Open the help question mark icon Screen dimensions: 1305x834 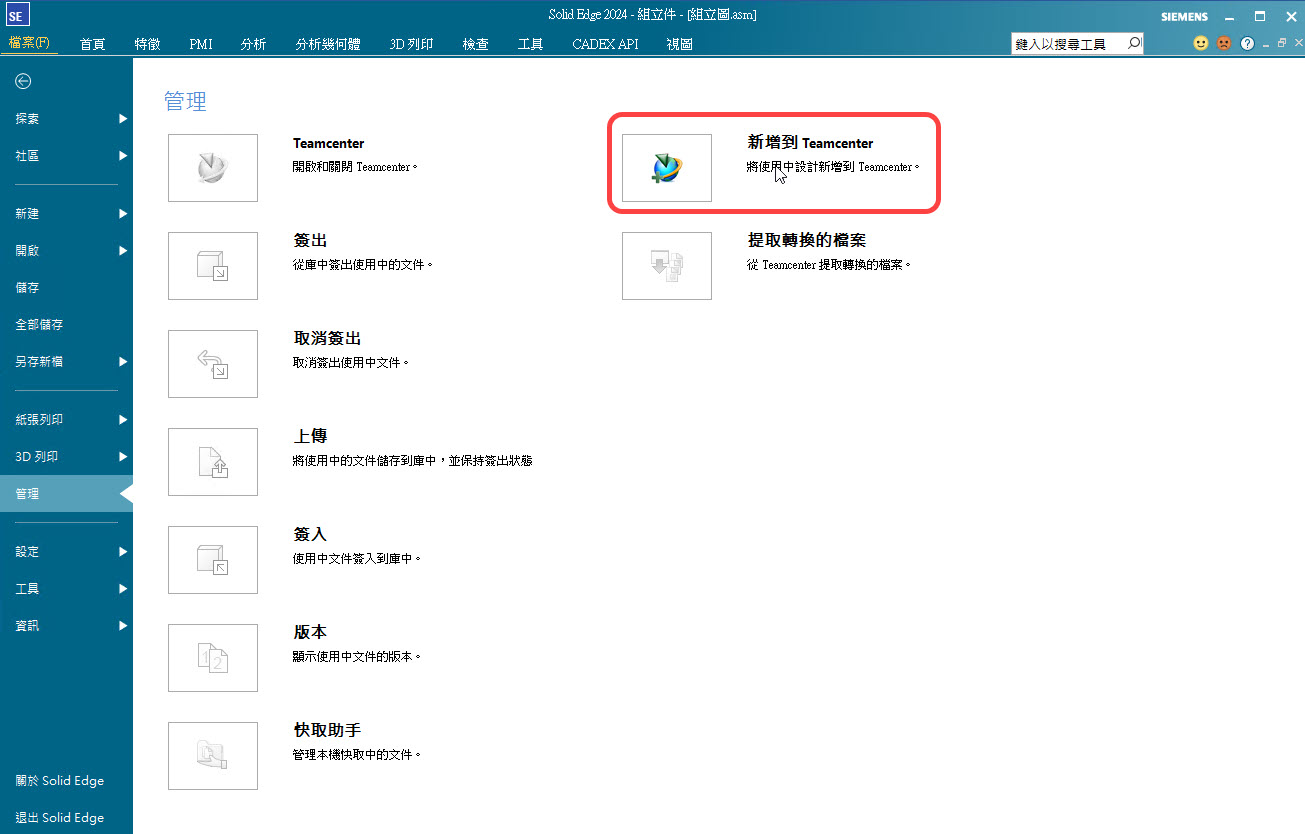coord(1247,44)
